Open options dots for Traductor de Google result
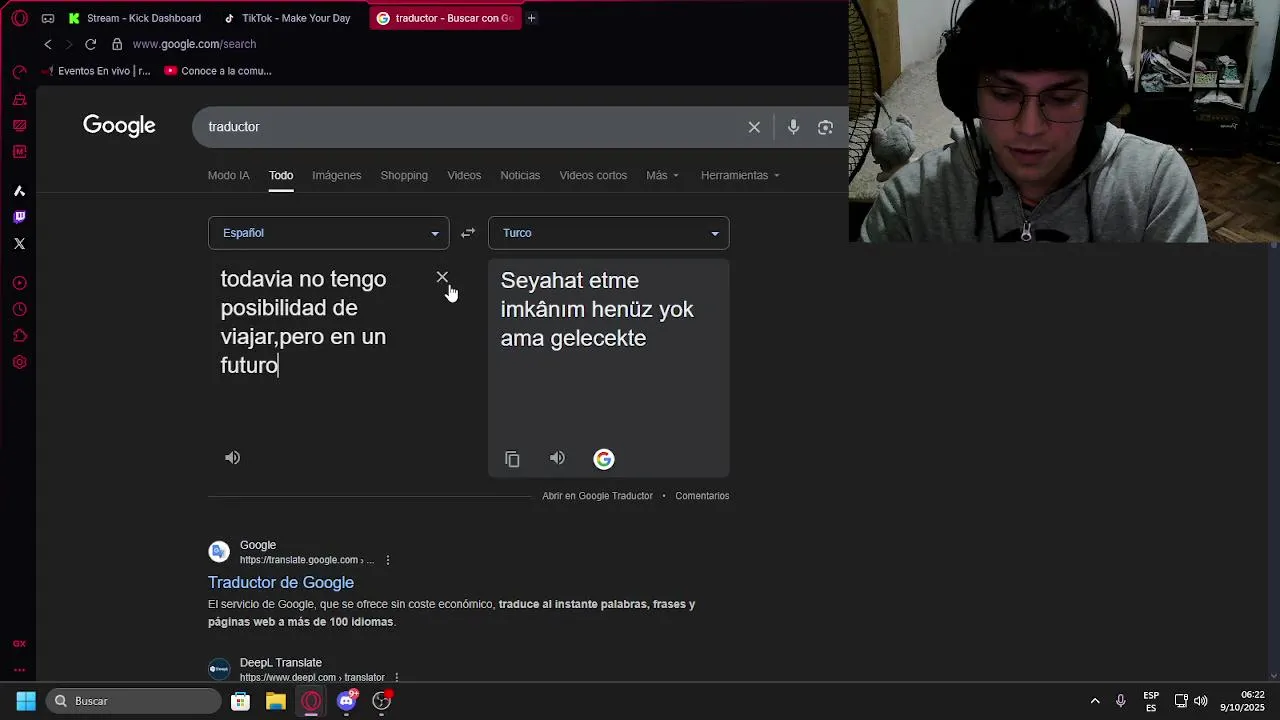1280x720 pixels. click(388, 560)
